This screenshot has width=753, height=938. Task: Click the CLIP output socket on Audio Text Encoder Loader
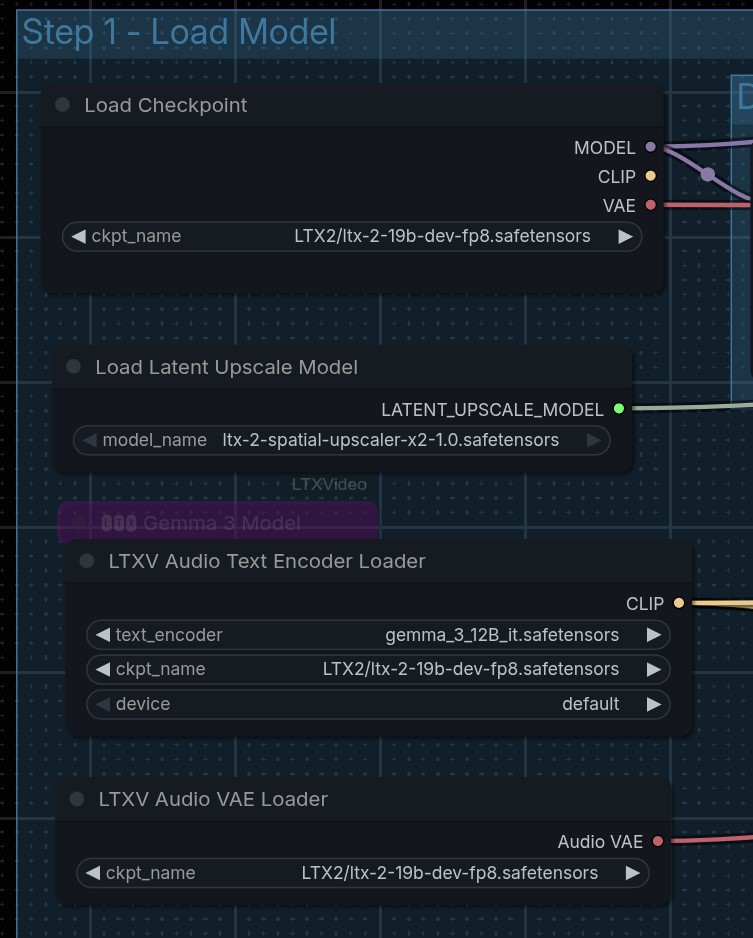[679, 603]
